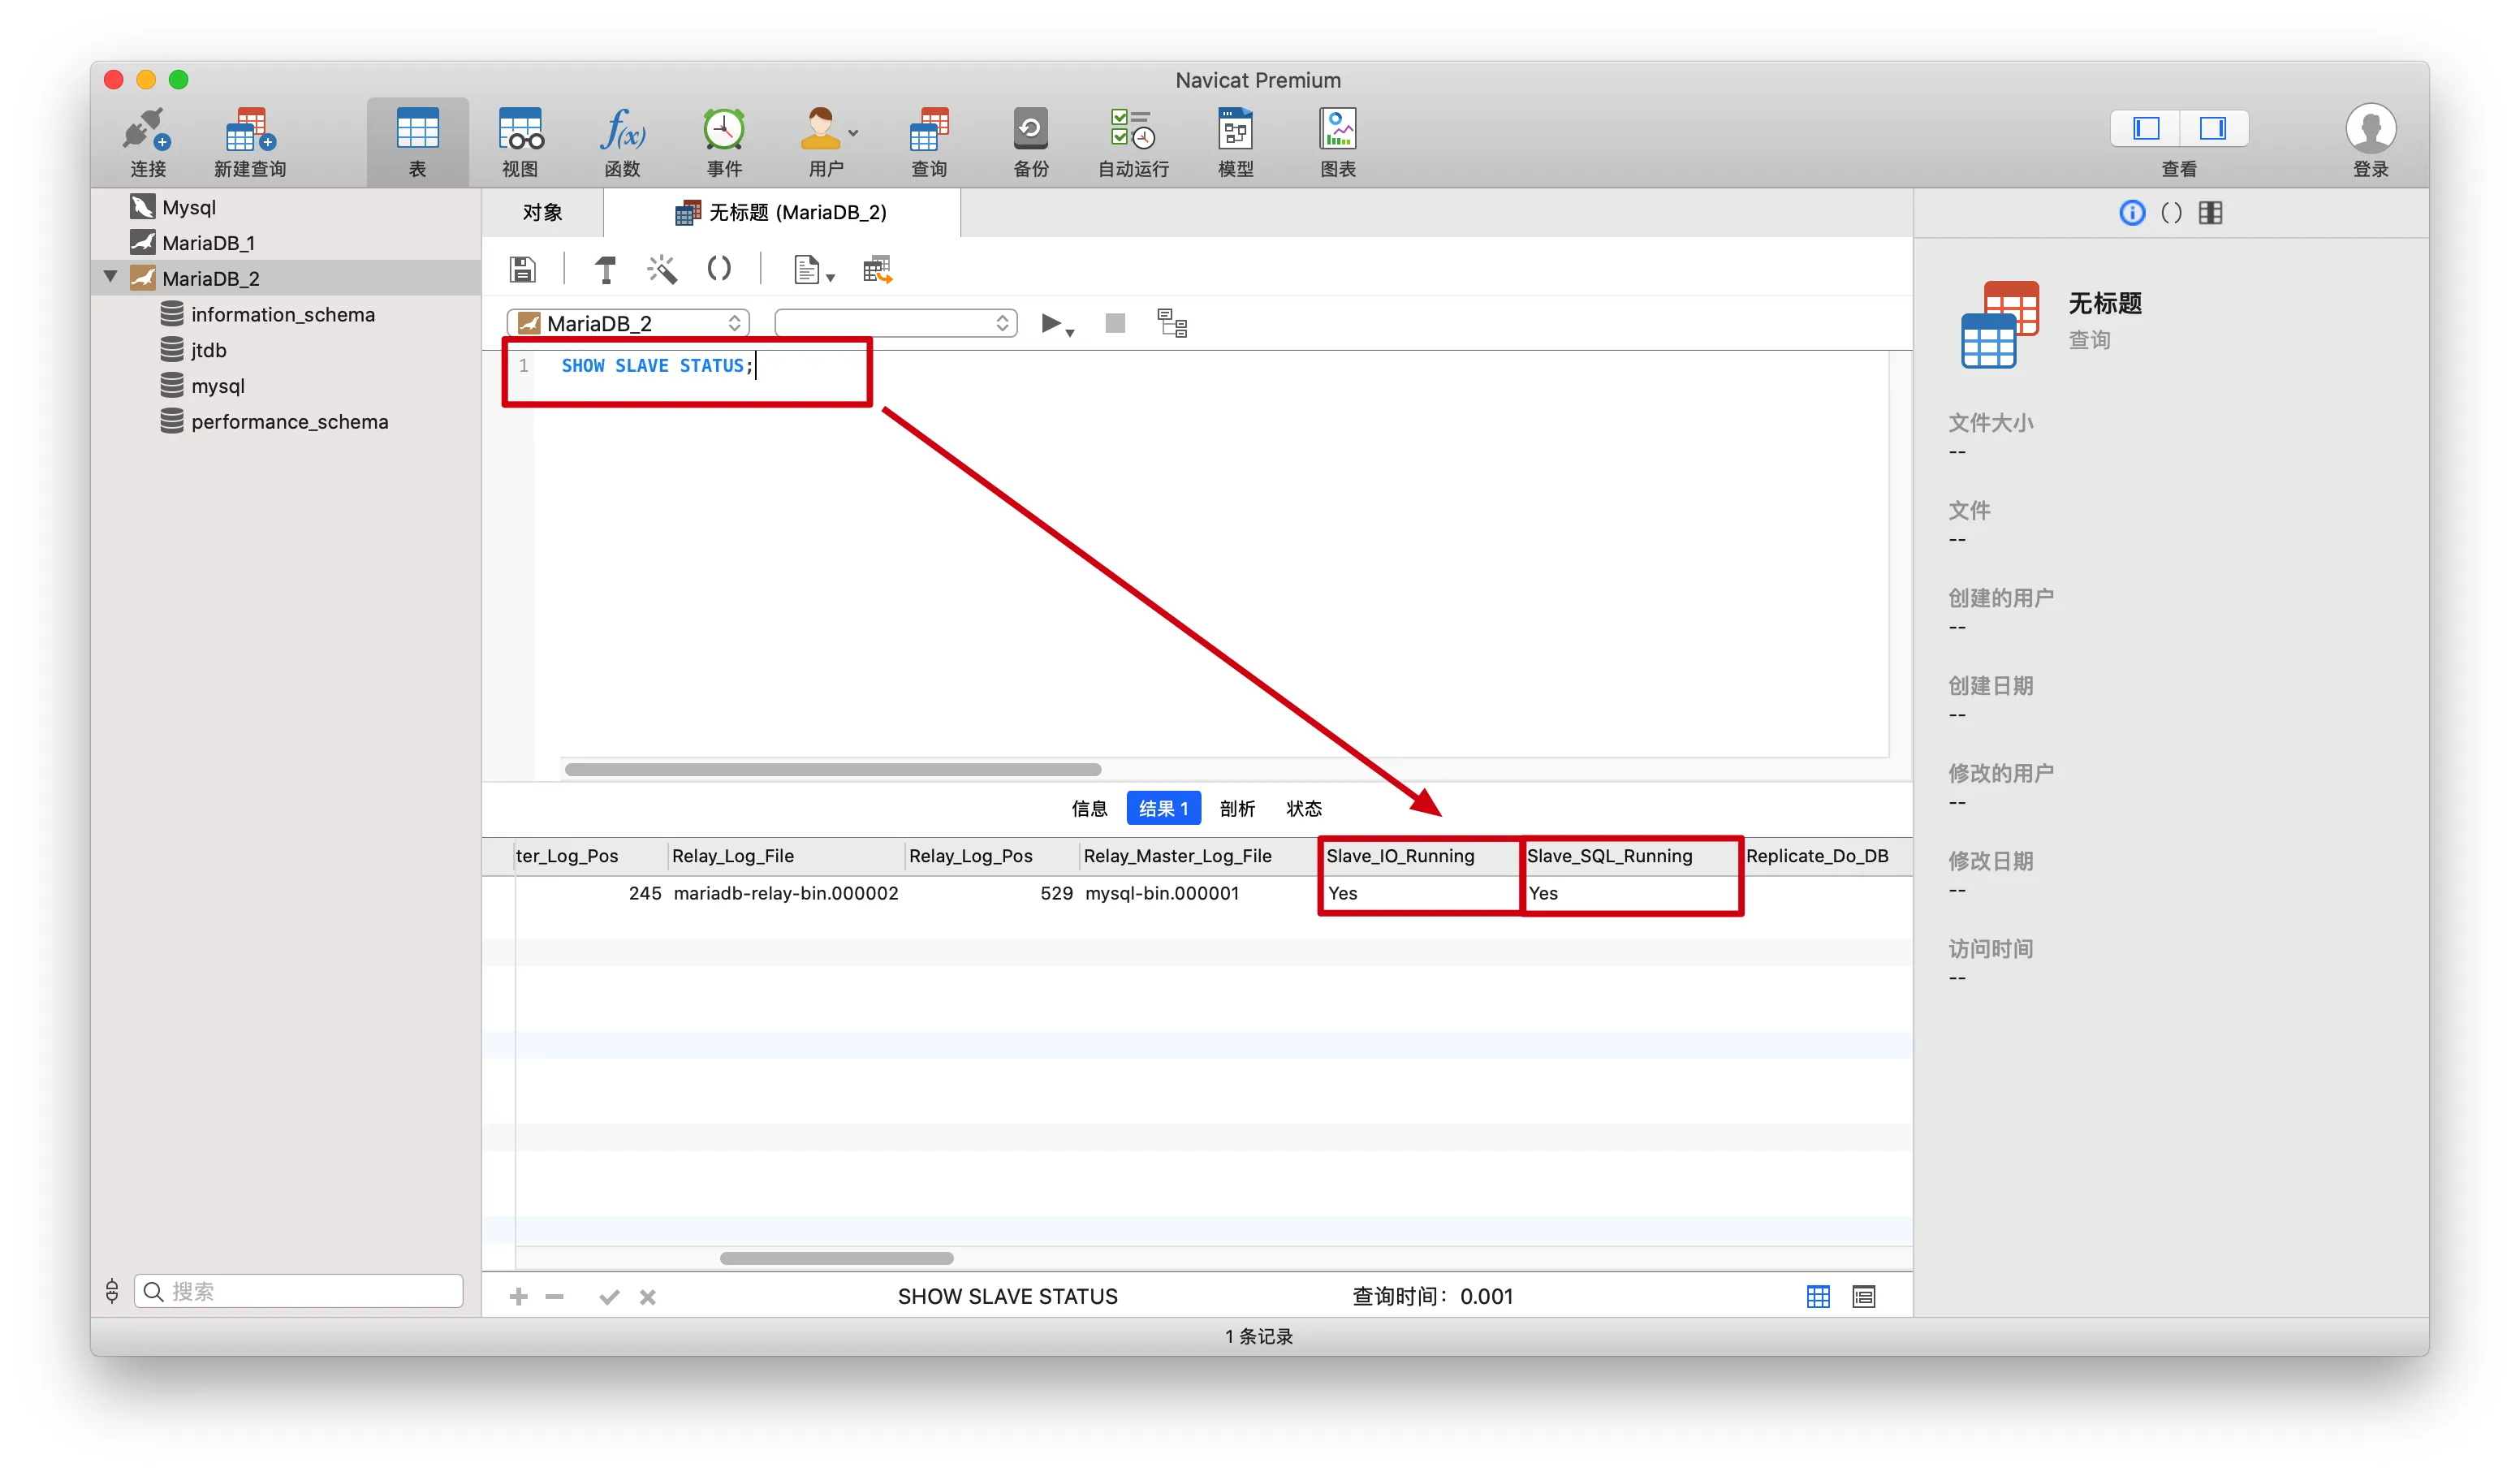Select the mariadb-relay-bin.000002 cell
This screenshot has width=2520, height=1476.
(785, 893)
